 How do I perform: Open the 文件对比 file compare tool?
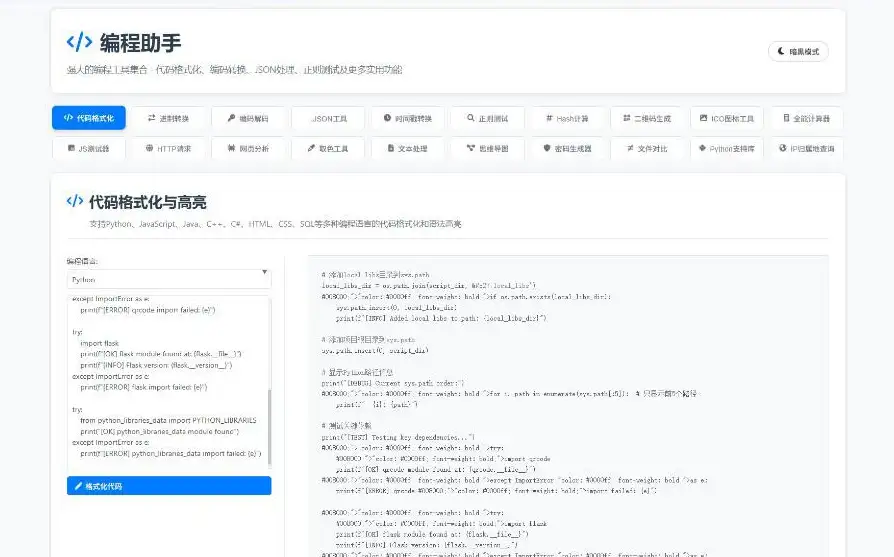coord(646,148)
